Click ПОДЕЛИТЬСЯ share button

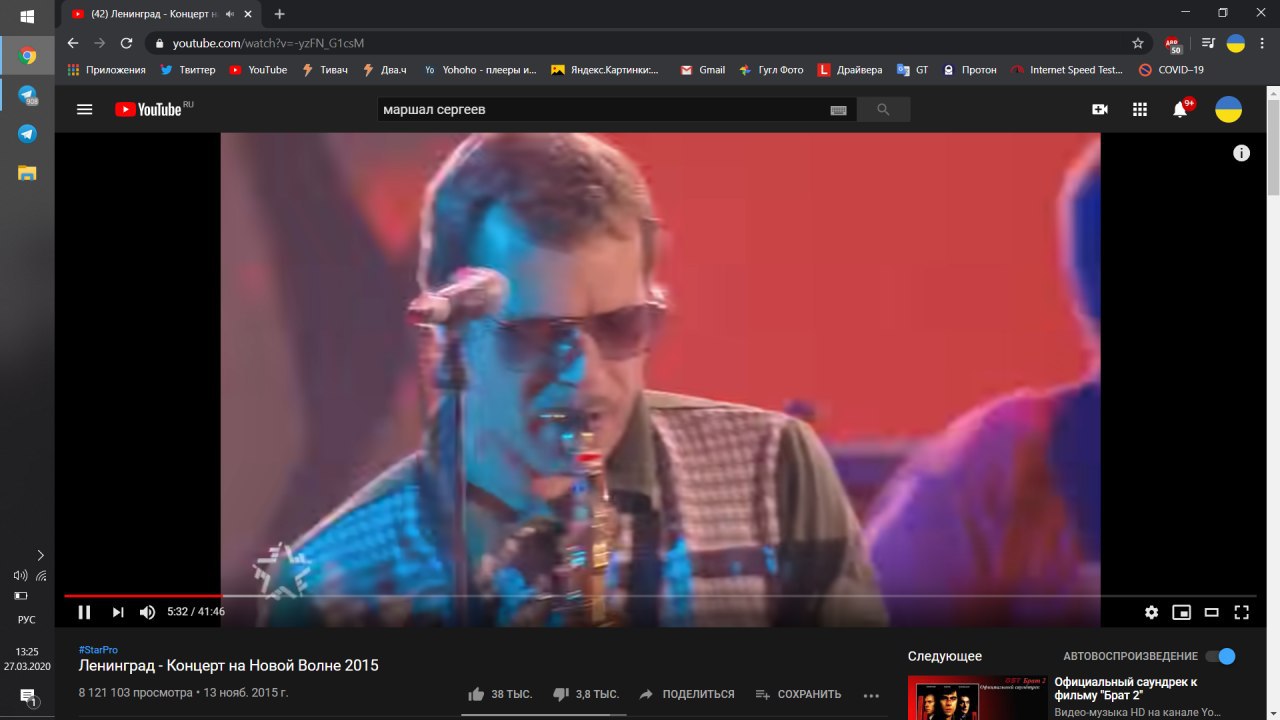click(686, 694)
